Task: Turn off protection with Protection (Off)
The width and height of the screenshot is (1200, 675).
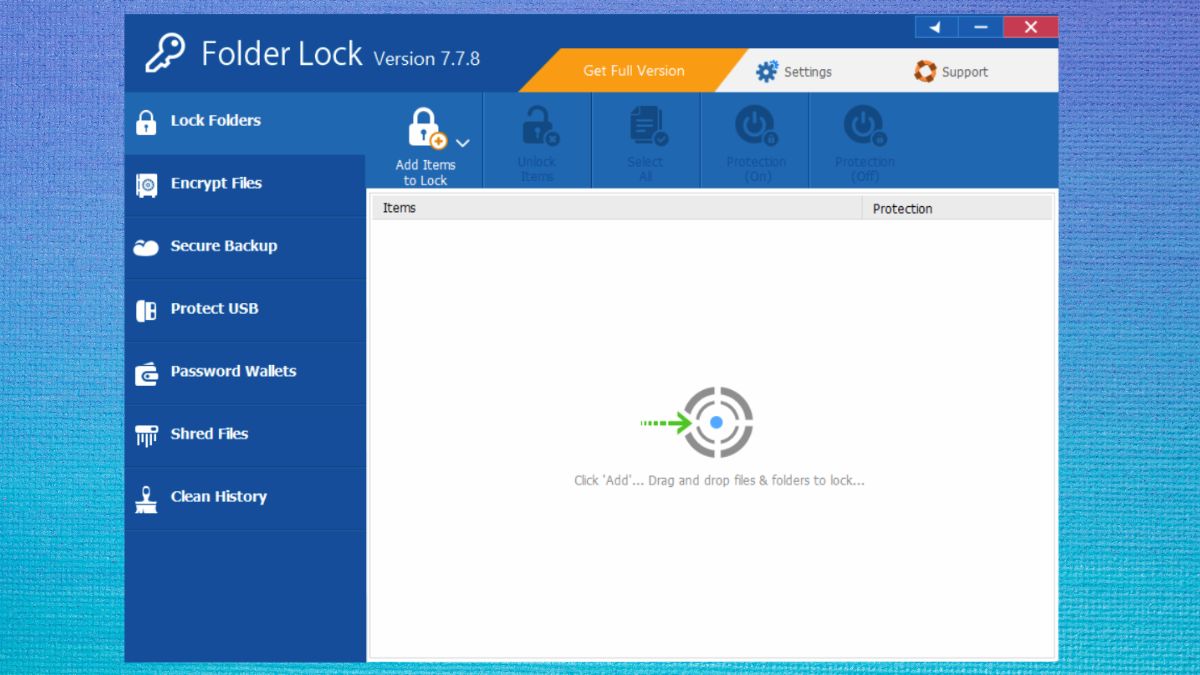Action: click(x=864, y=140)
